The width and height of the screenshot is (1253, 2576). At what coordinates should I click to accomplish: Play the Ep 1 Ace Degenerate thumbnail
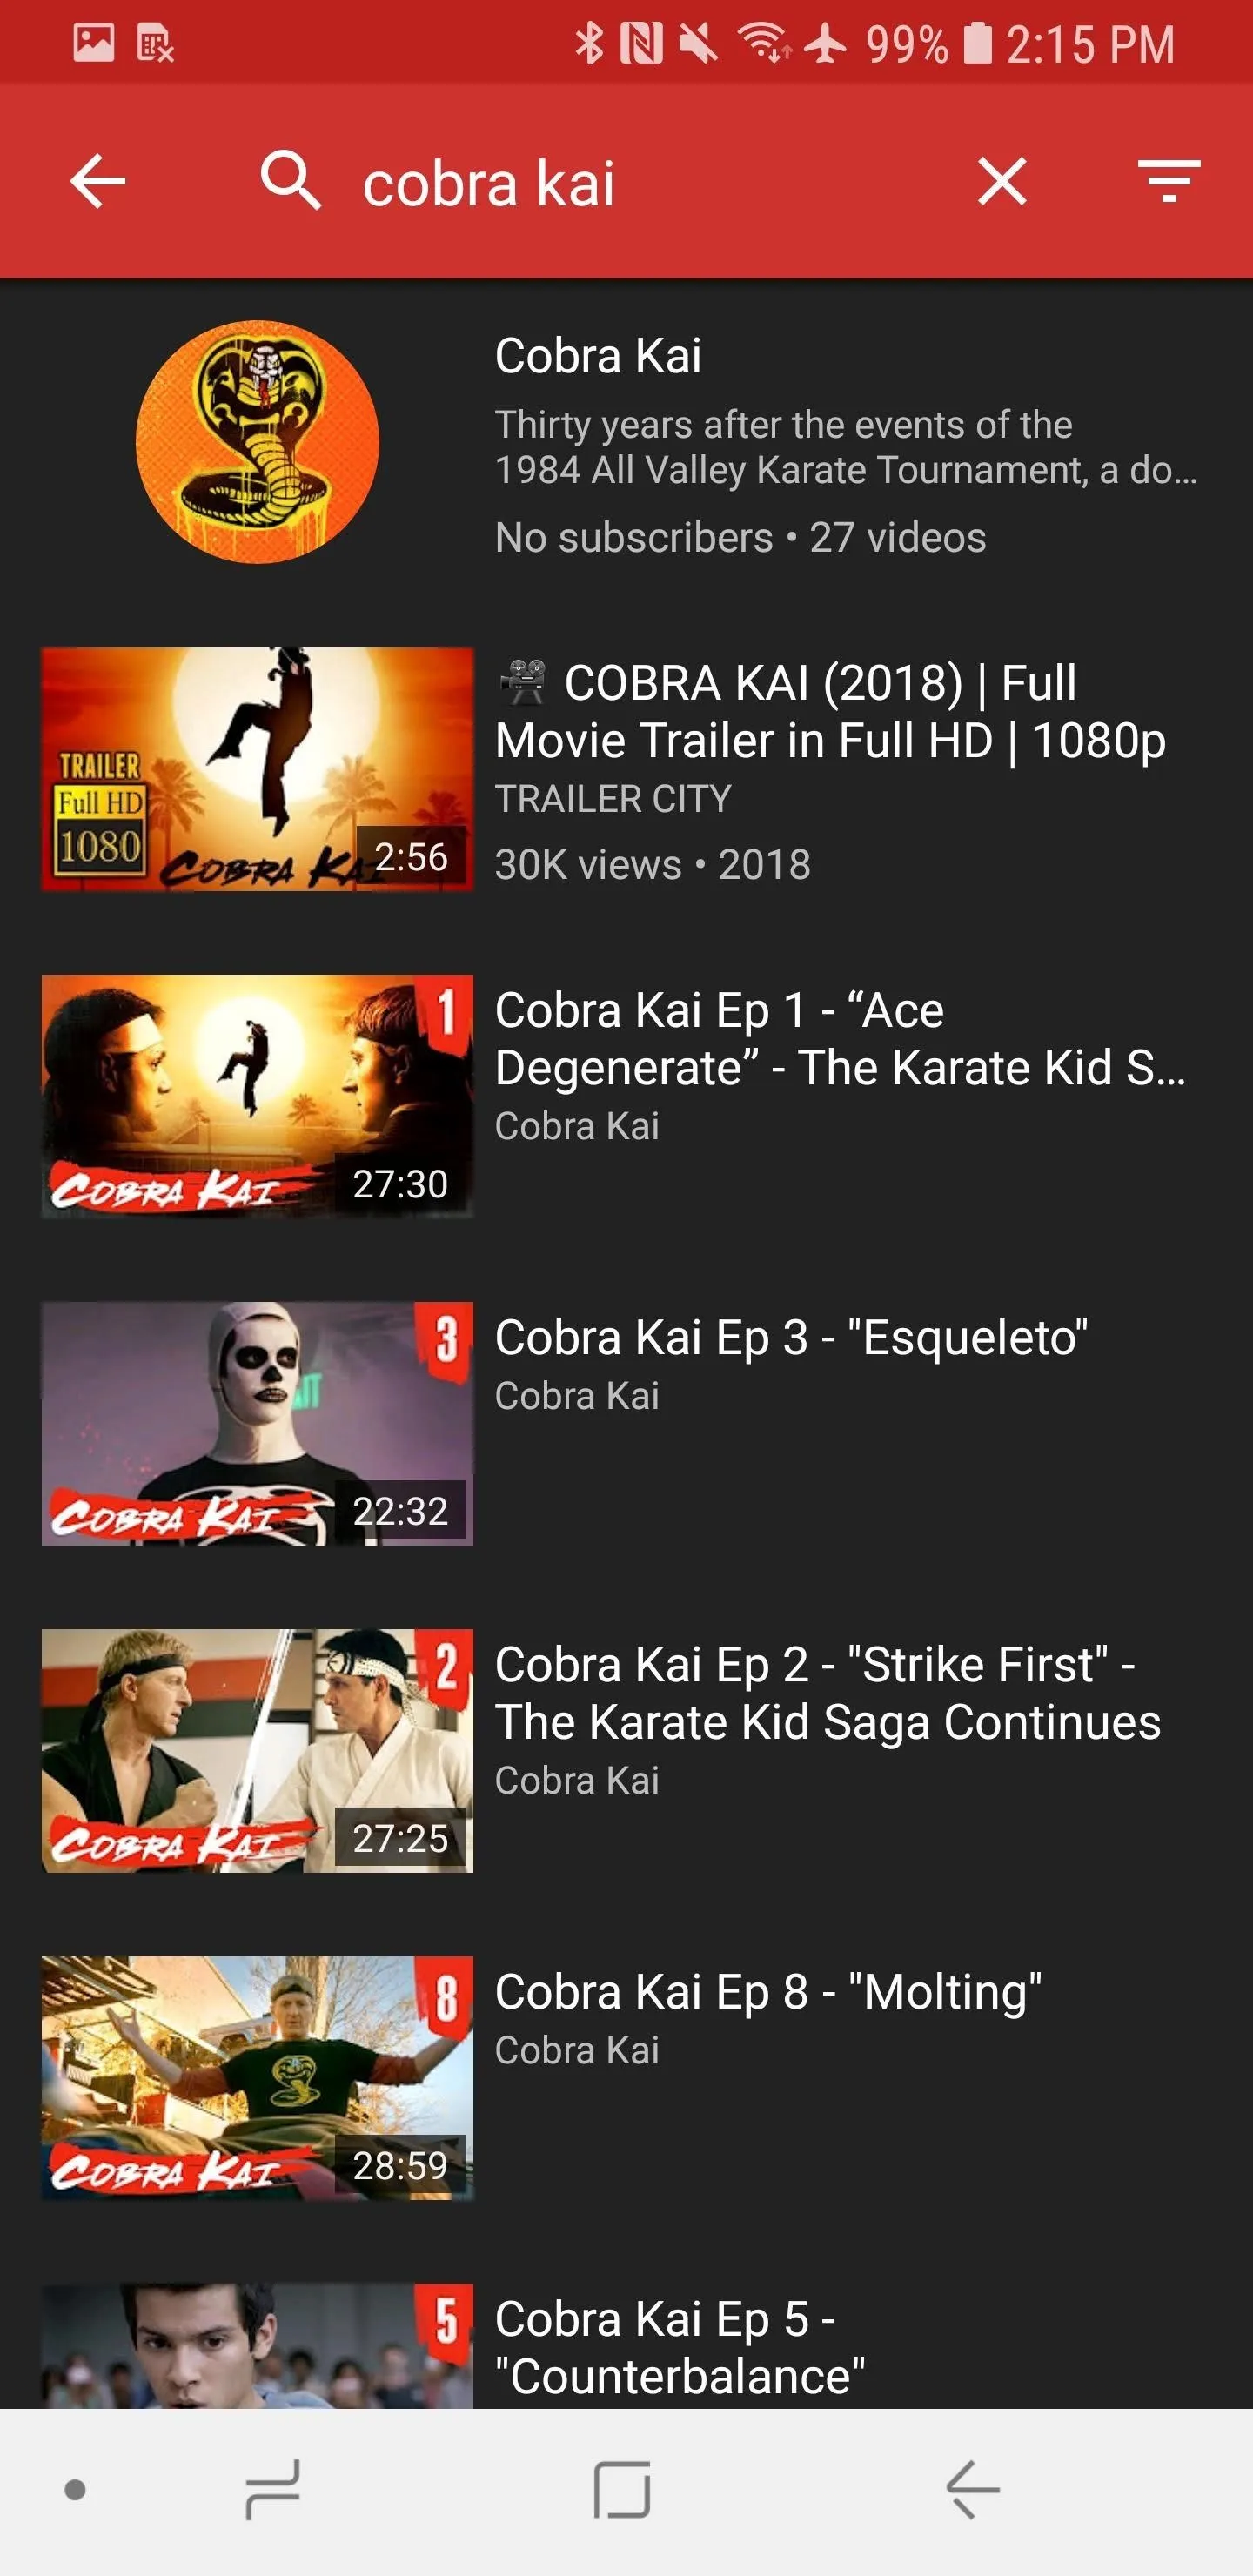click(x=257, y=1096)
